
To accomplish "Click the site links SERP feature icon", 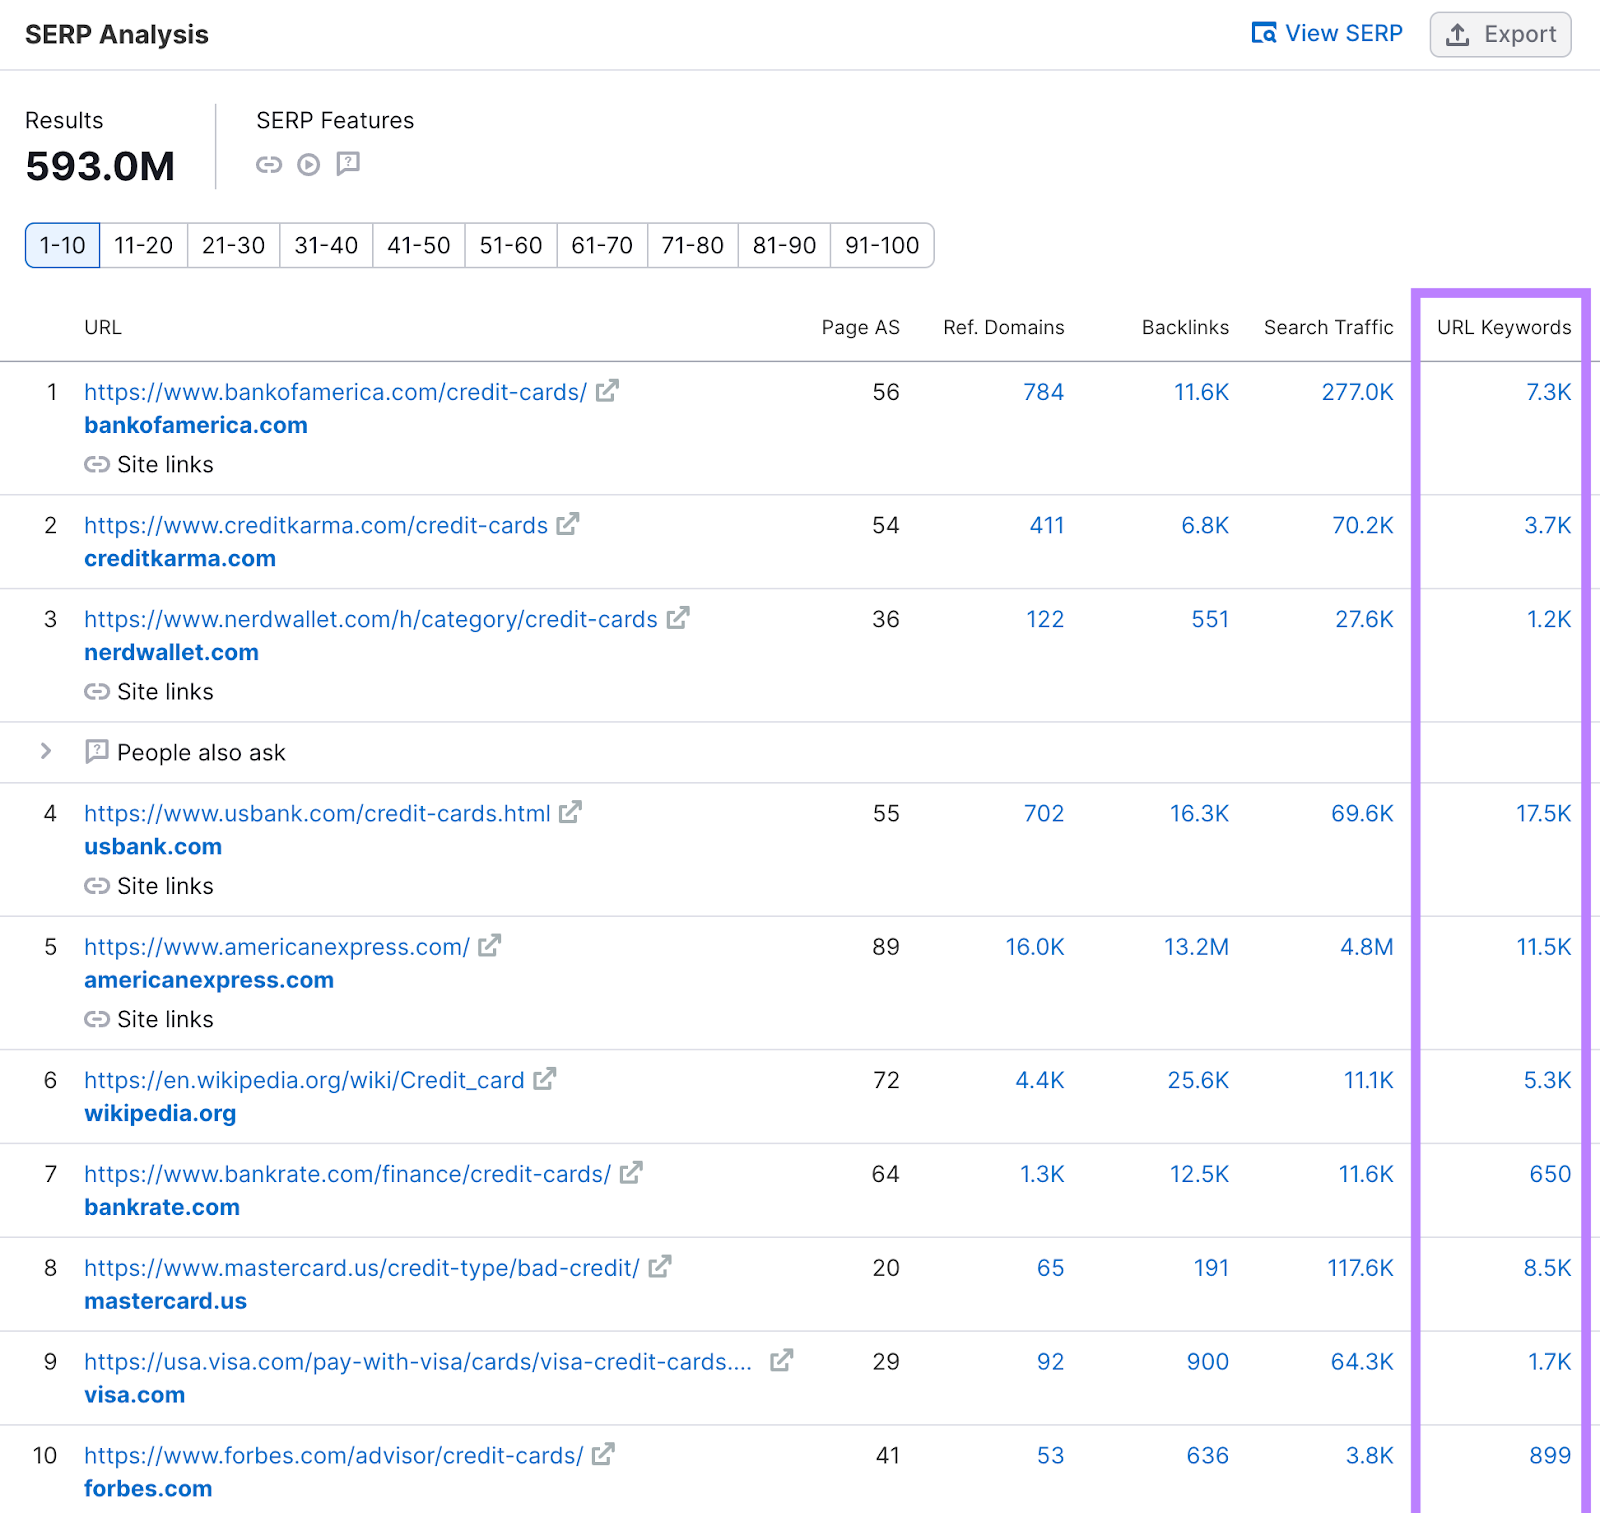I will point(269,164).
